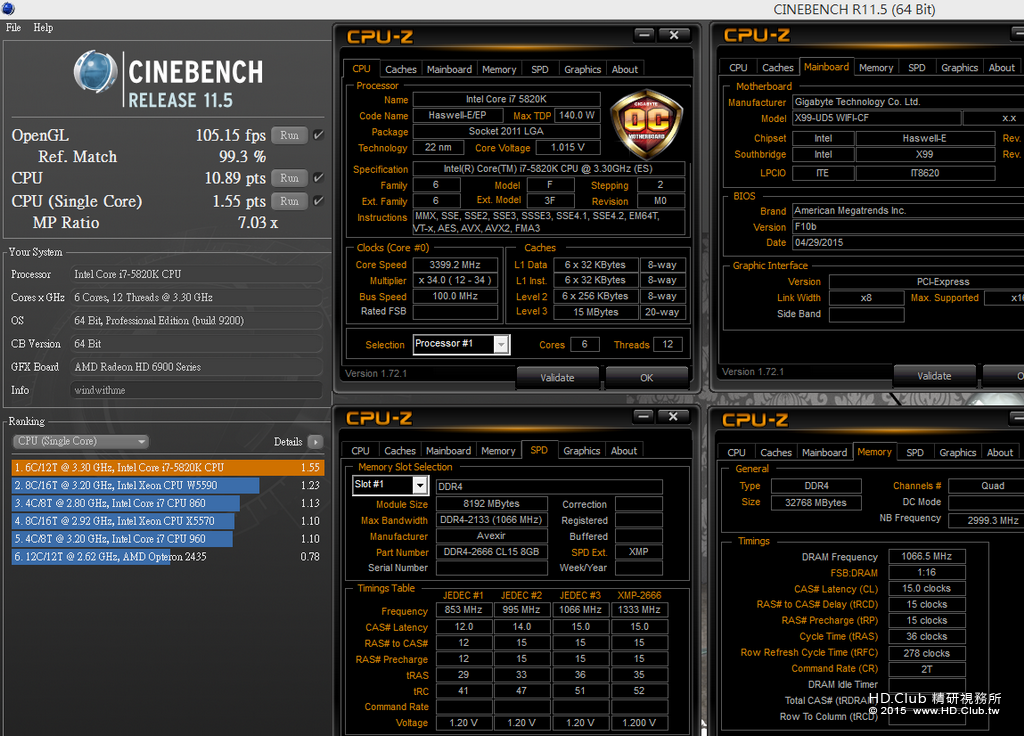The height and width of the screenshot is (736, 1024).
Task: Open the File menu in Cinebench
Action: pyautogui.click(x=13, y=27)
